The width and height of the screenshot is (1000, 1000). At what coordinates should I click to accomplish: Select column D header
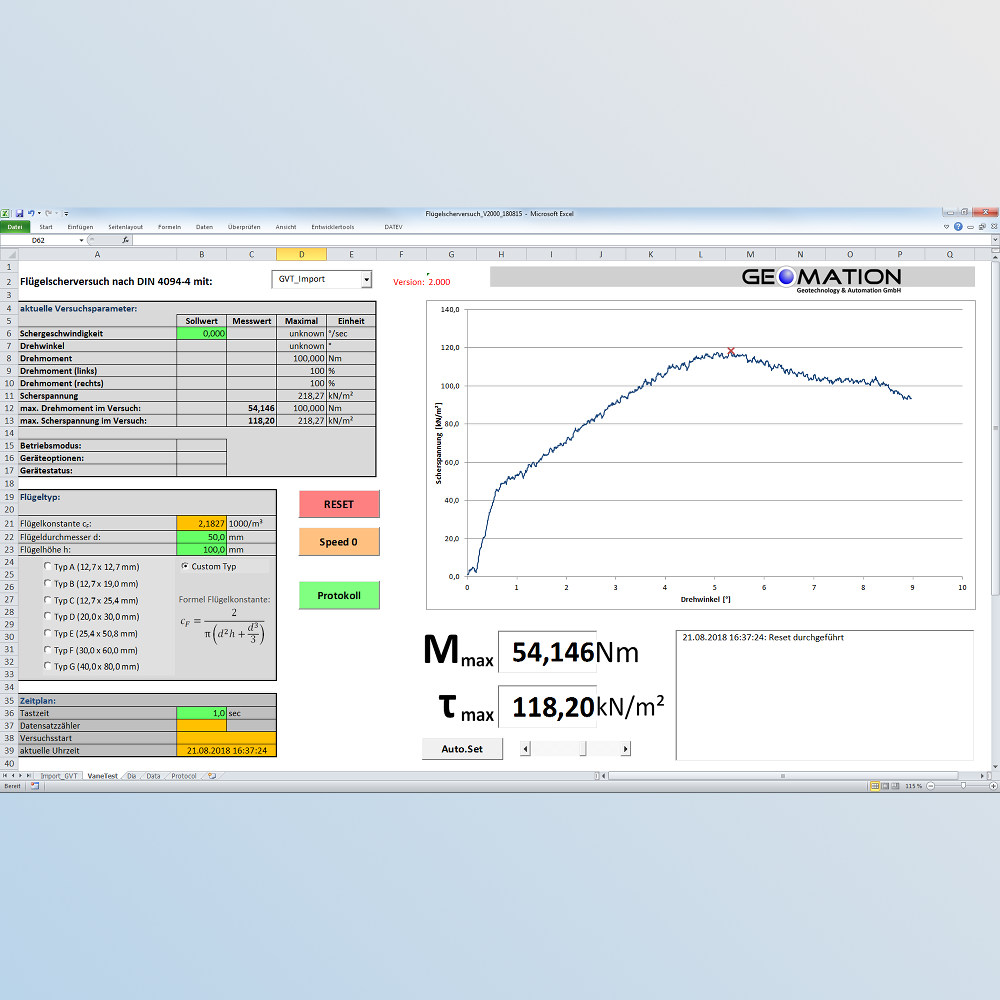302,254
